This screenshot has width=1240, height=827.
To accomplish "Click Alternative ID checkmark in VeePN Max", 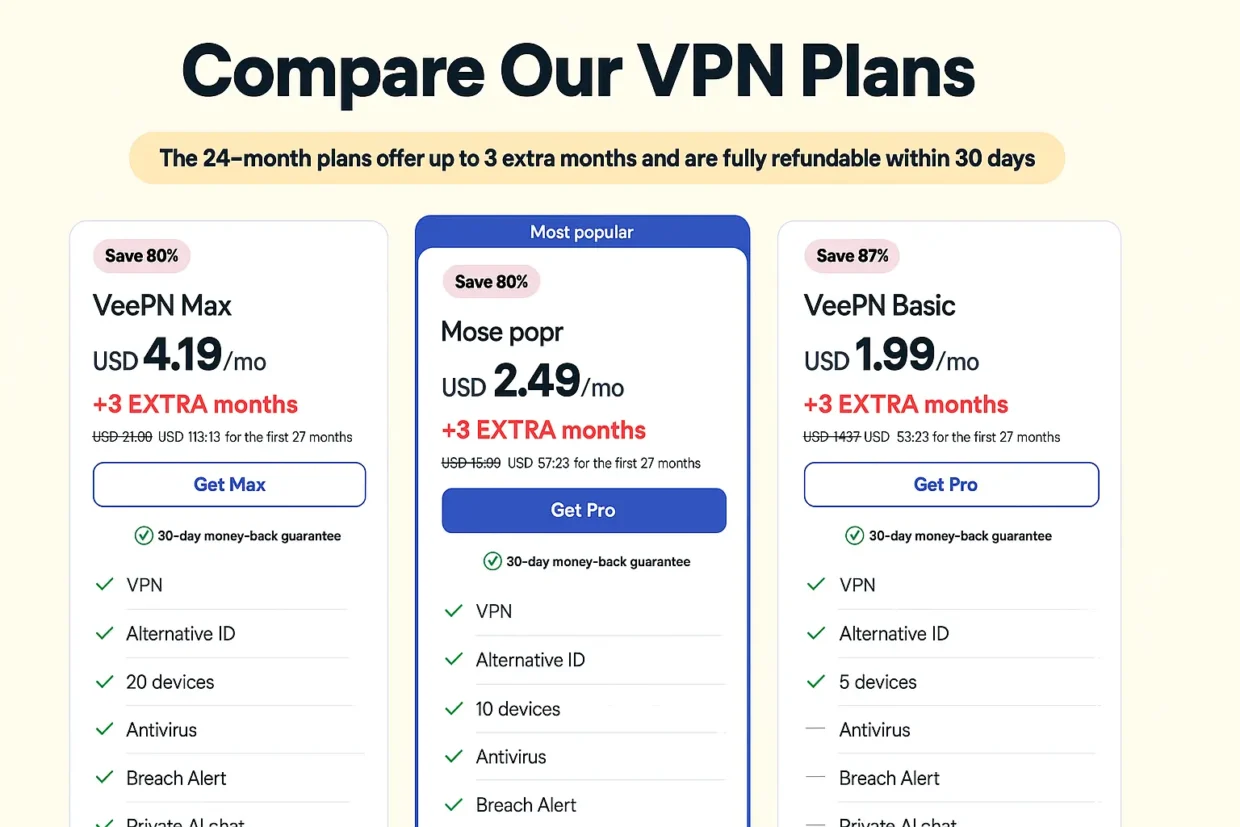I will tap(104, 633).
